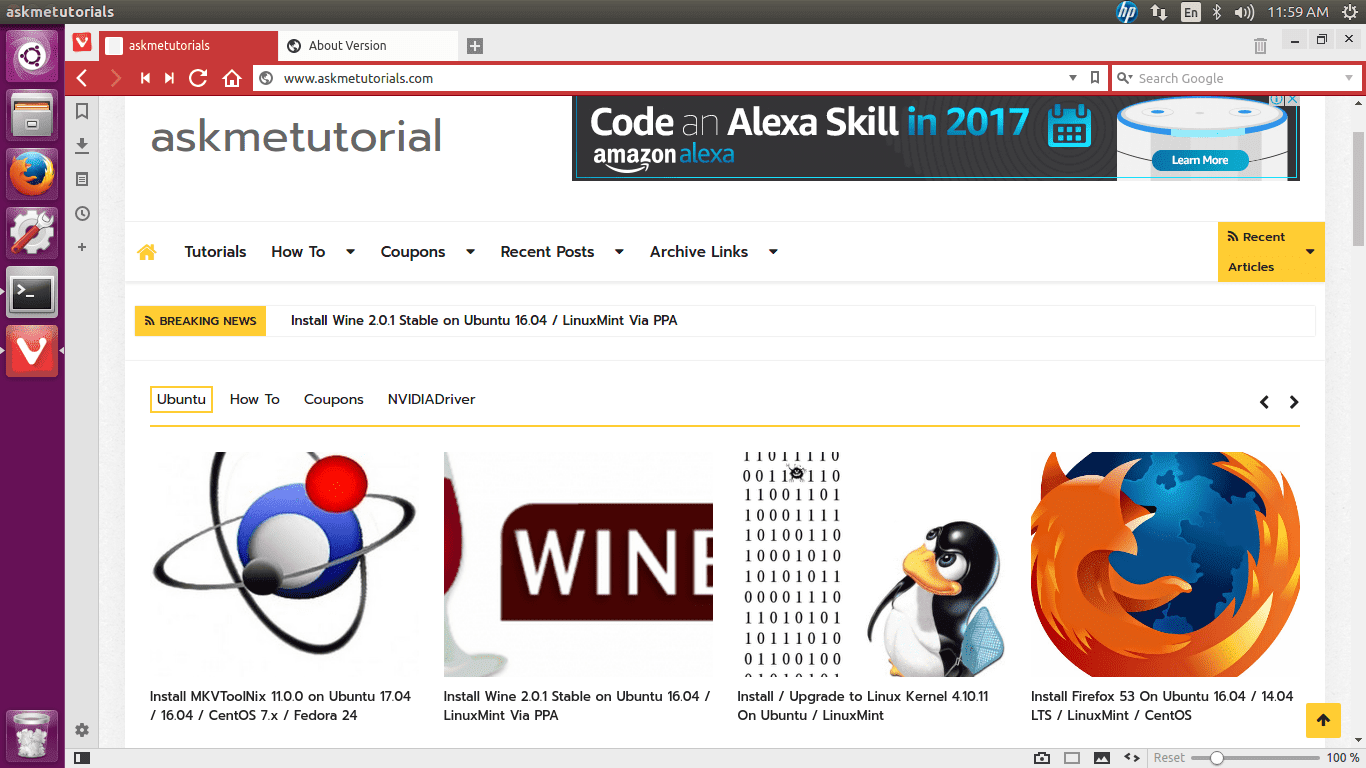Select the Ubuntu category tab
Image resolution: width=1366 pixels, height=768 pixels.
(181, 399)
